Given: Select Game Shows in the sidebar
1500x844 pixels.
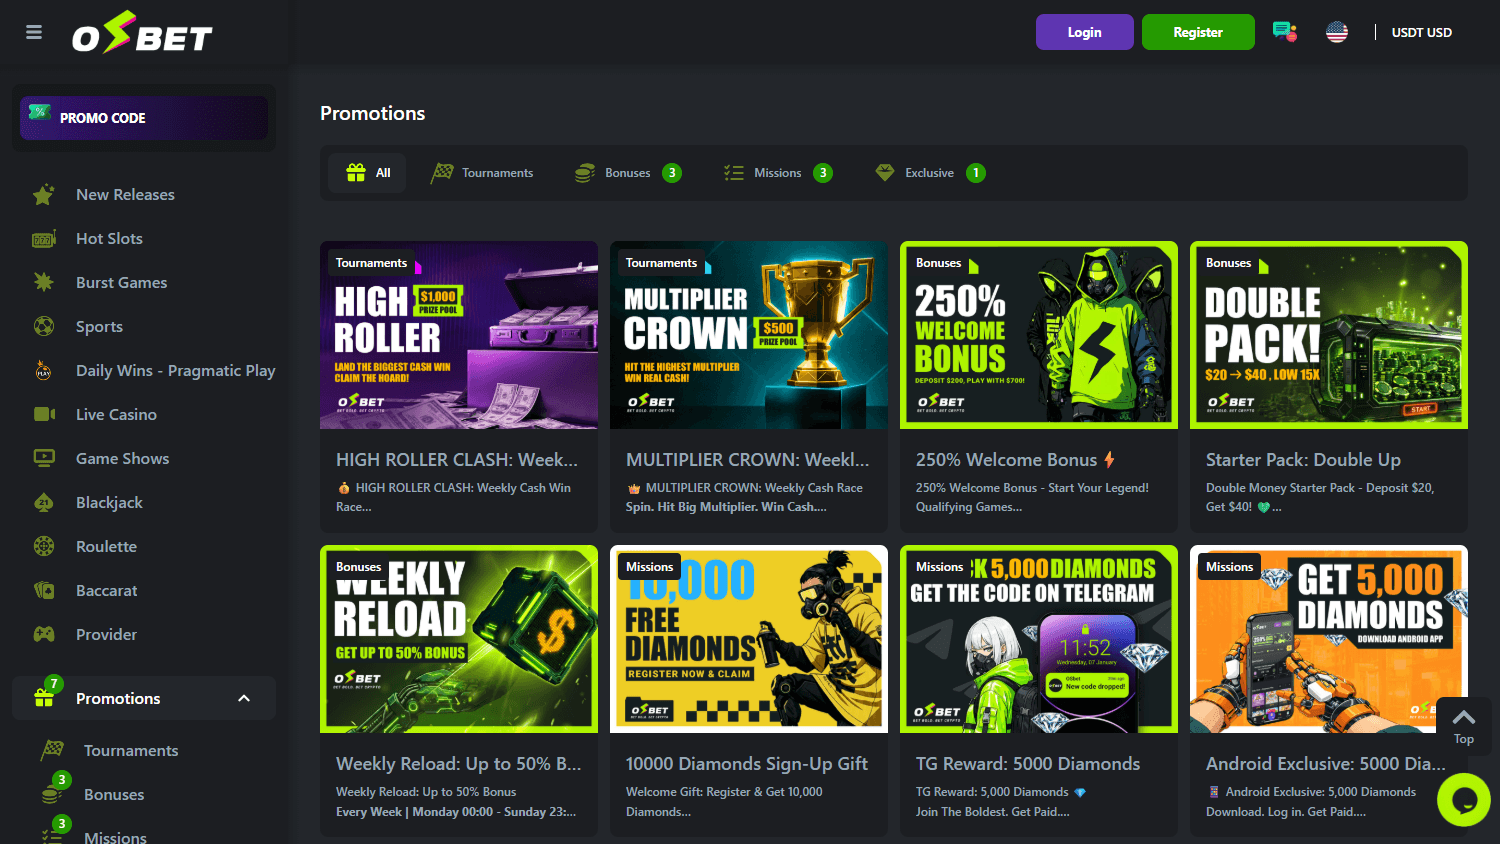Looking at the screenshot, I should click(122, 458).
